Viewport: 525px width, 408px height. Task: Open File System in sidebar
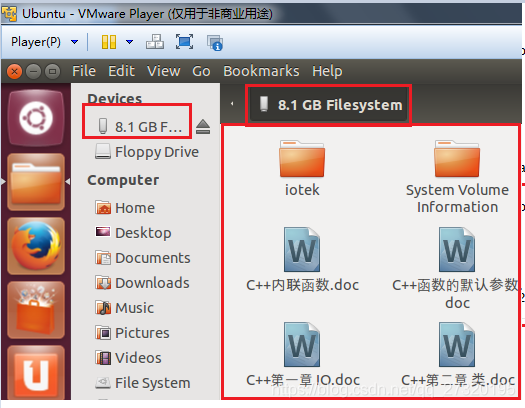tap(143, 383)
